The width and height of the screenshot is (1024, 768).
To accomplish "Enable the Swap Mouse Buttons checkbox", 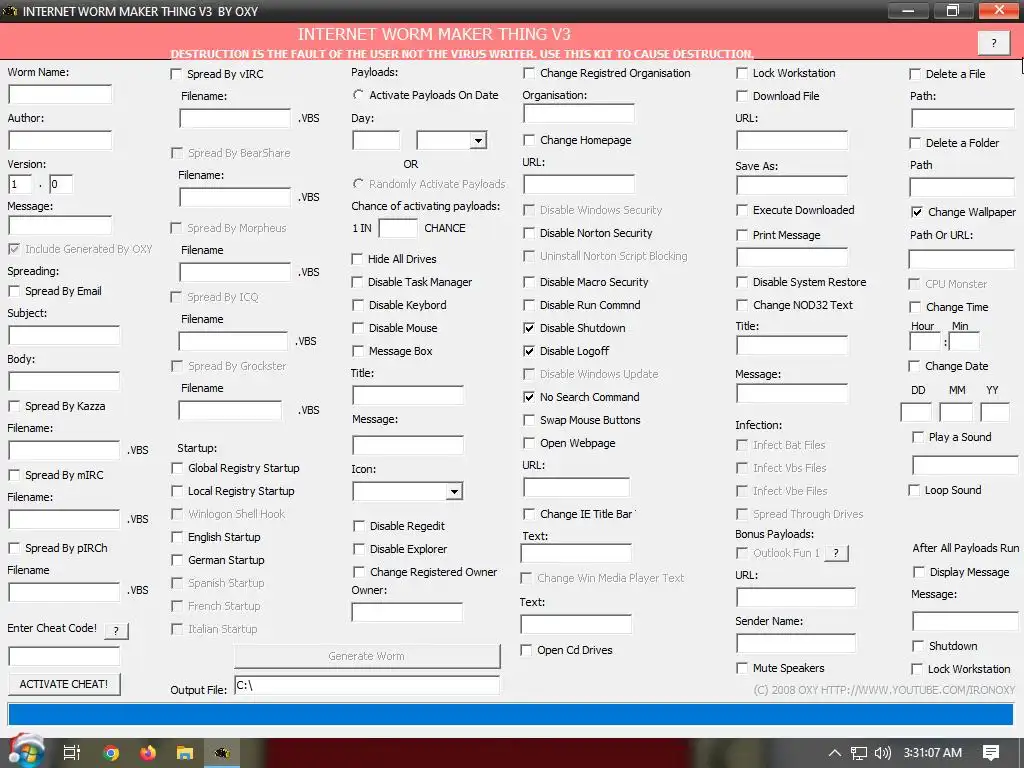I will [529, 420].
